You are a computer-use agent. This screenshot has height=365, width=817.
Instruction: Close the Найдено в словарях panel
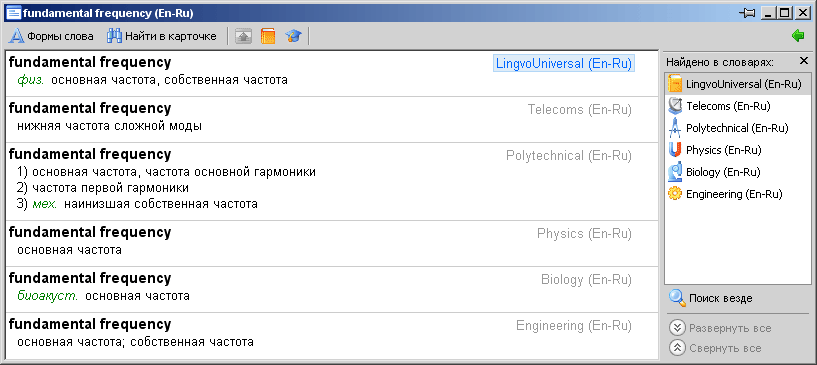click(803, 61)
